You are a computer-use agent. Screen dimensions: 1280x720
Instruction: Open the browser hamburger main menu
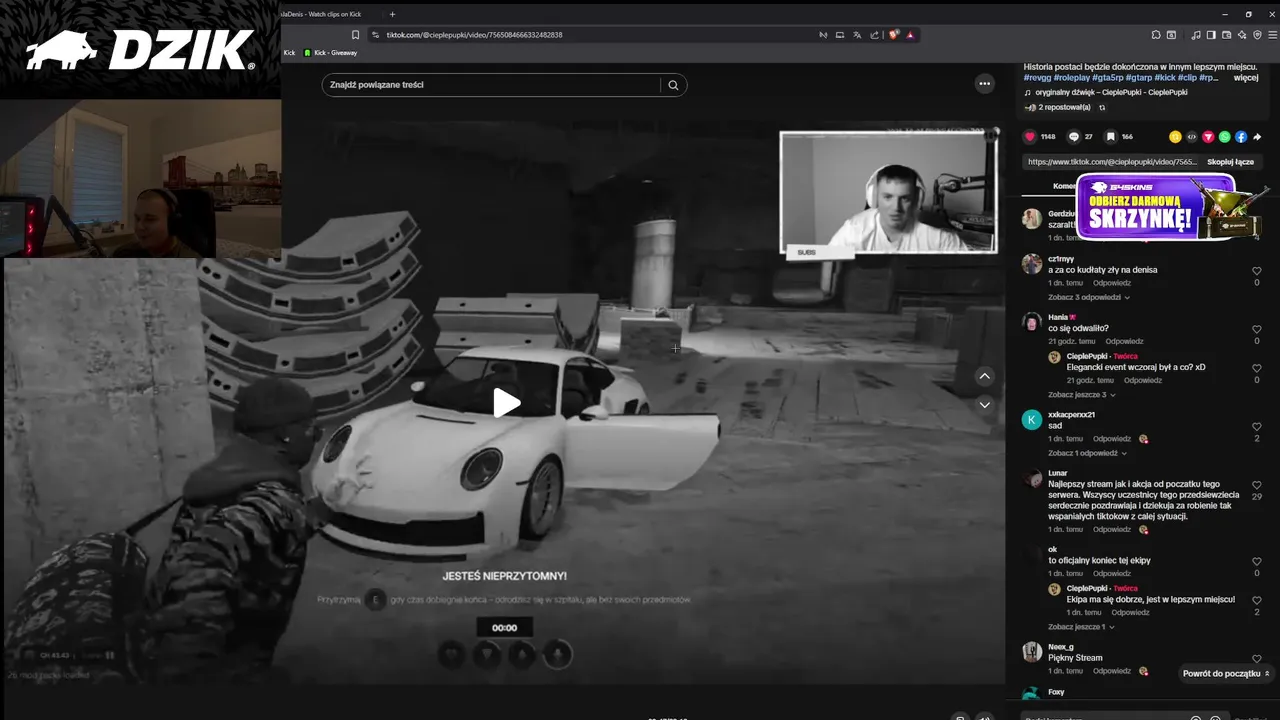coord(1271,35)
